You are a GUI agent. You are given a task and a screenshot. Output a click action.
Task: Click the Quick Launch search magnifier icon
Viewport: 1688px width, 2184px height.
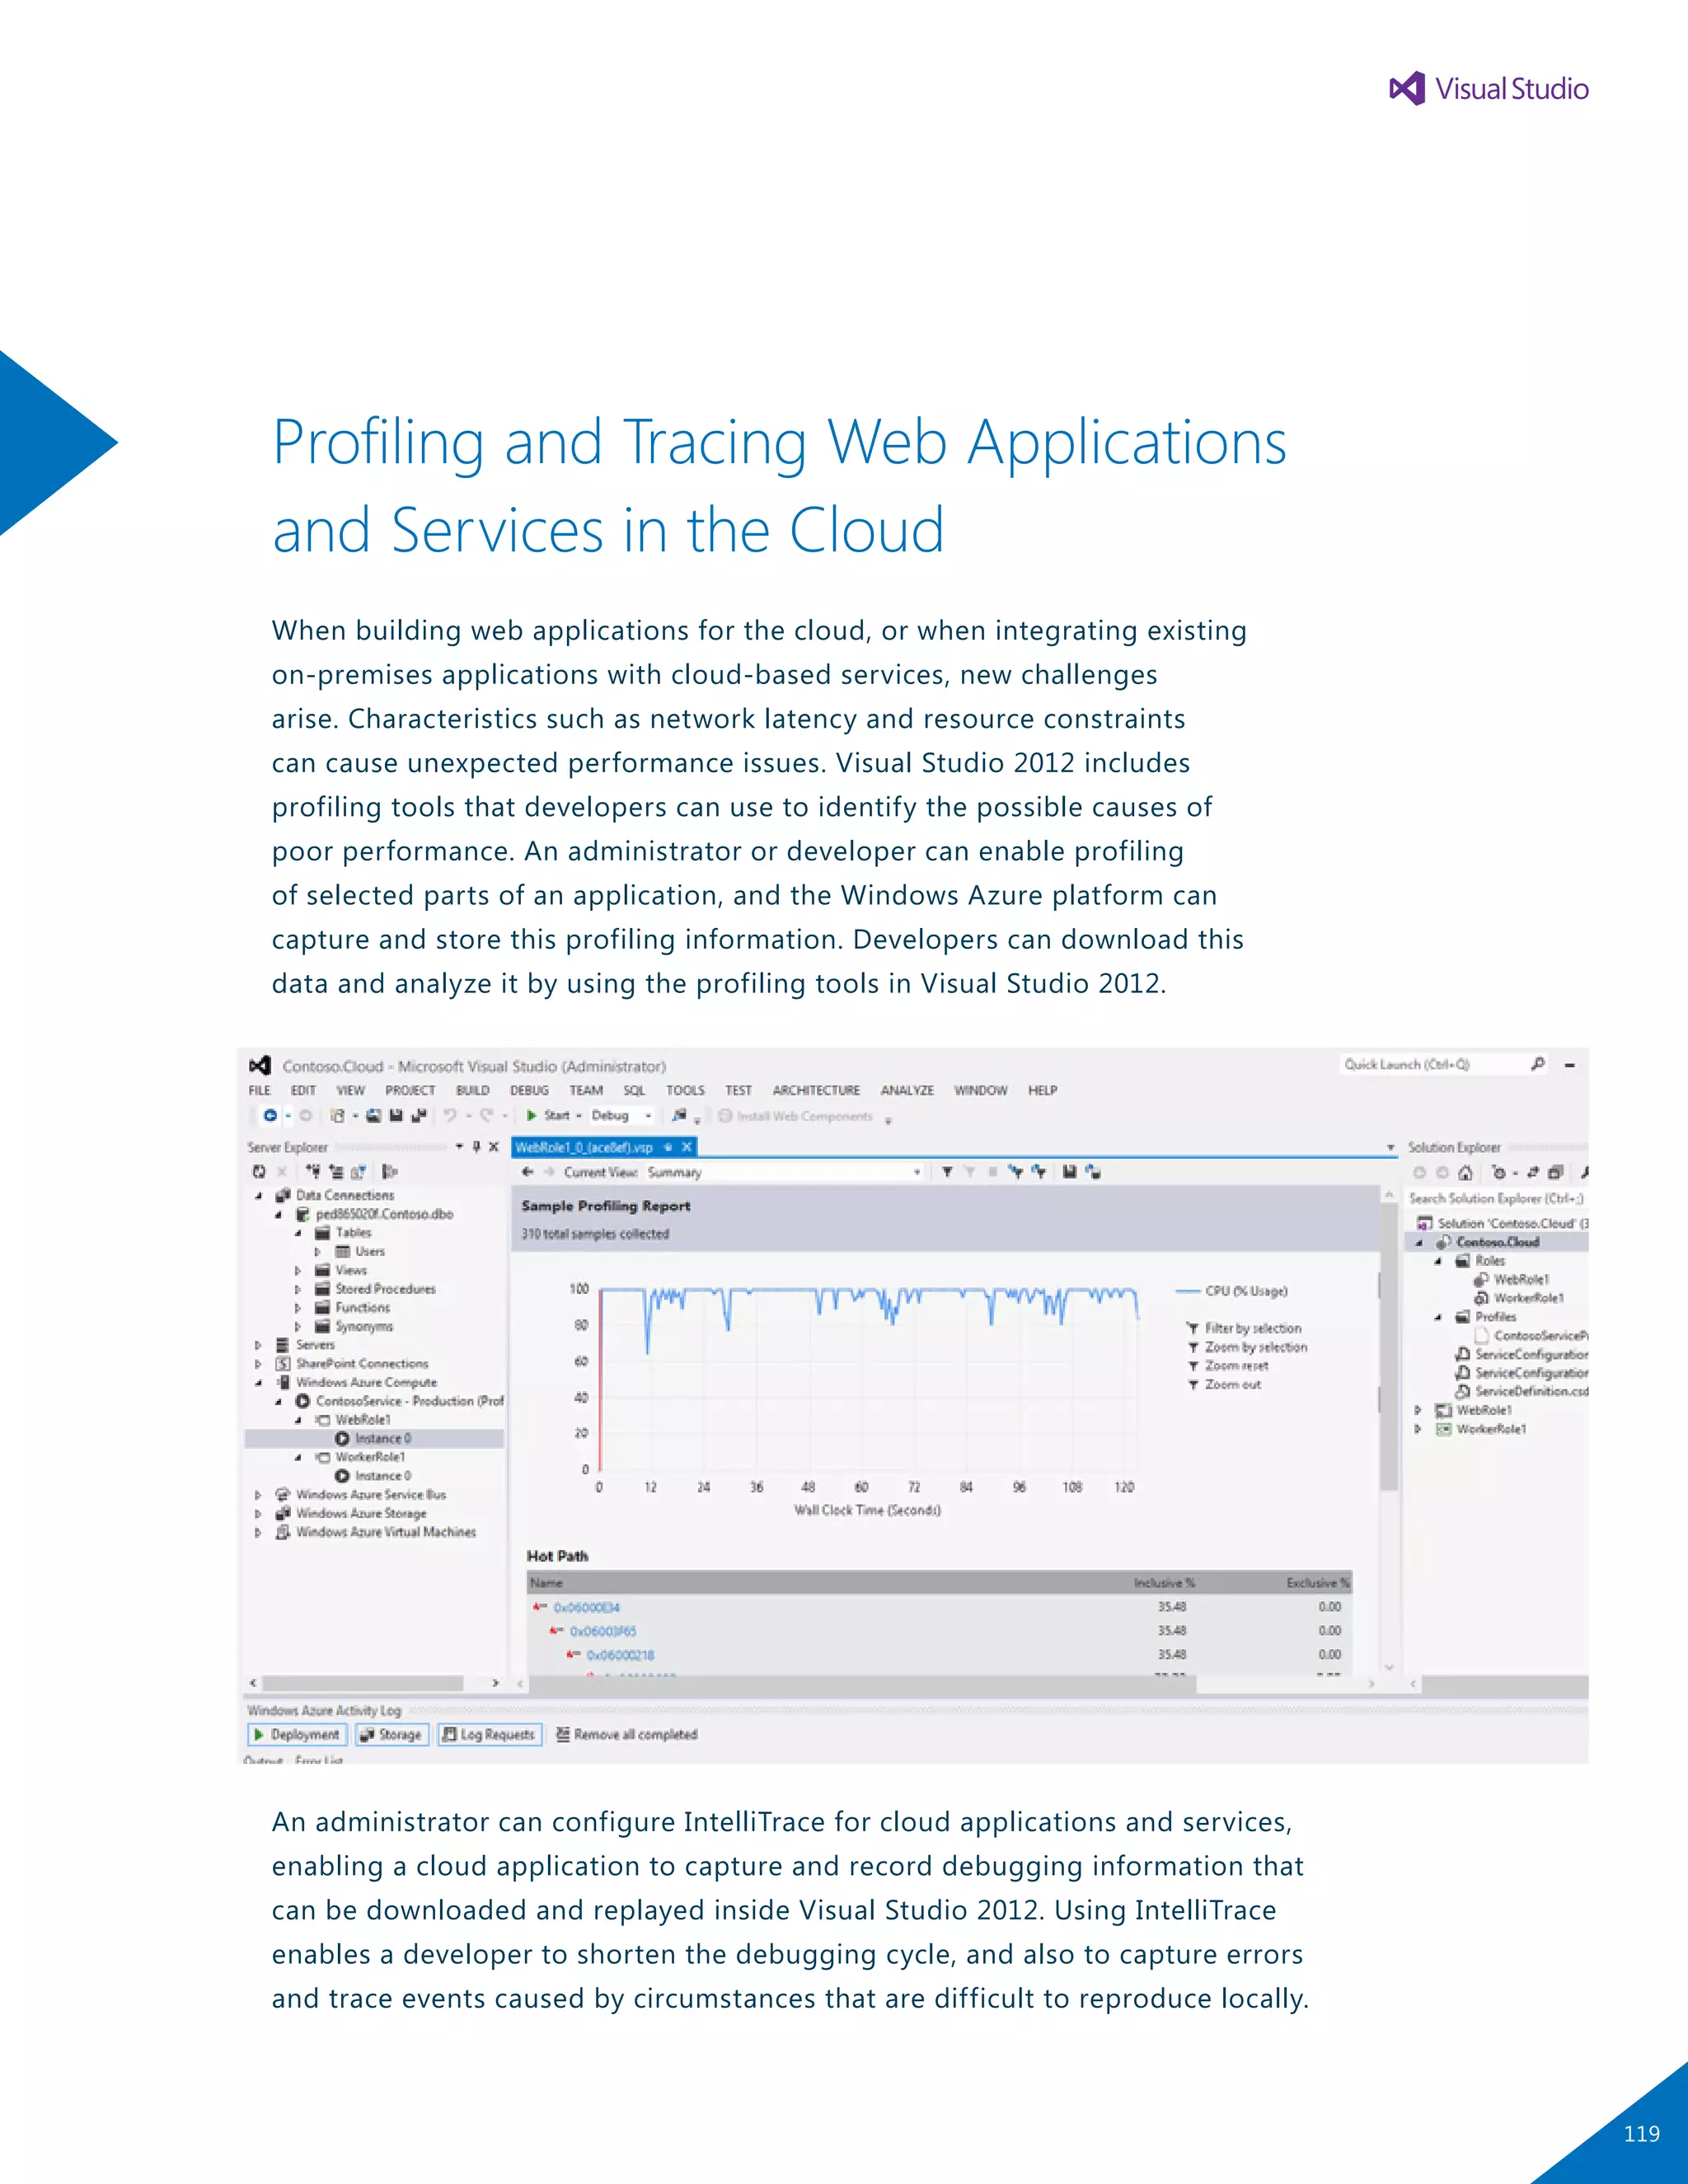point(1537,1065)
